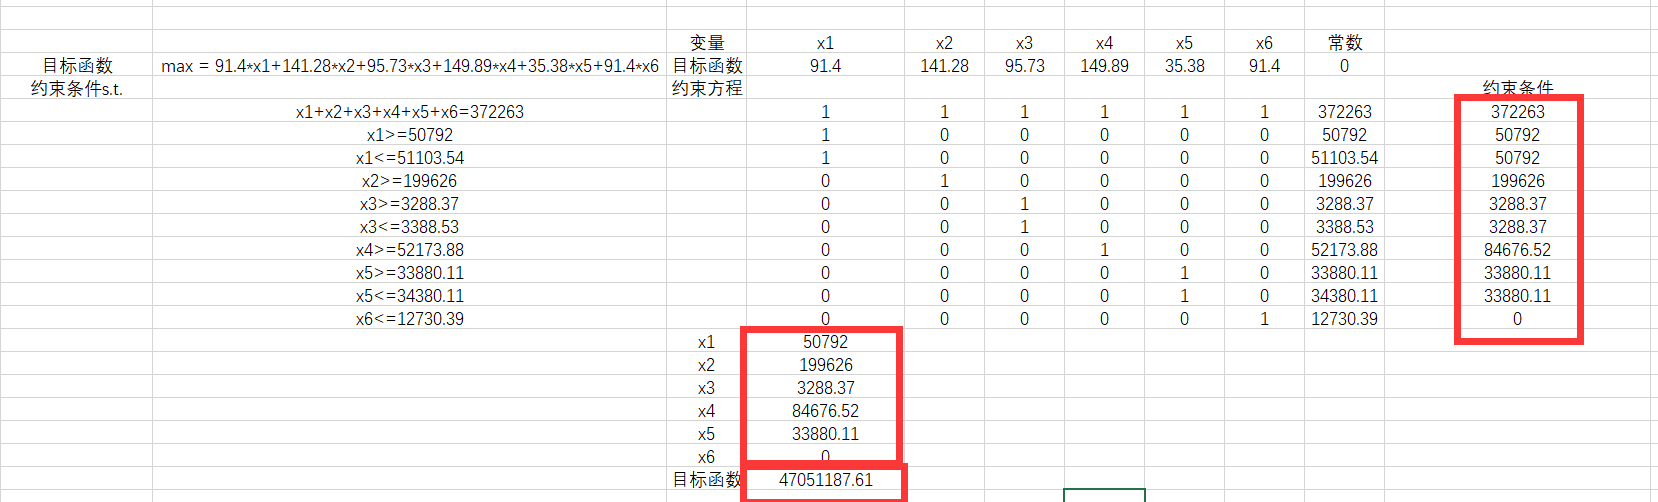This screenshot has height=502, width=1658.
Task: Select the 变量 header cell
Action: click(x=707, y=43)
